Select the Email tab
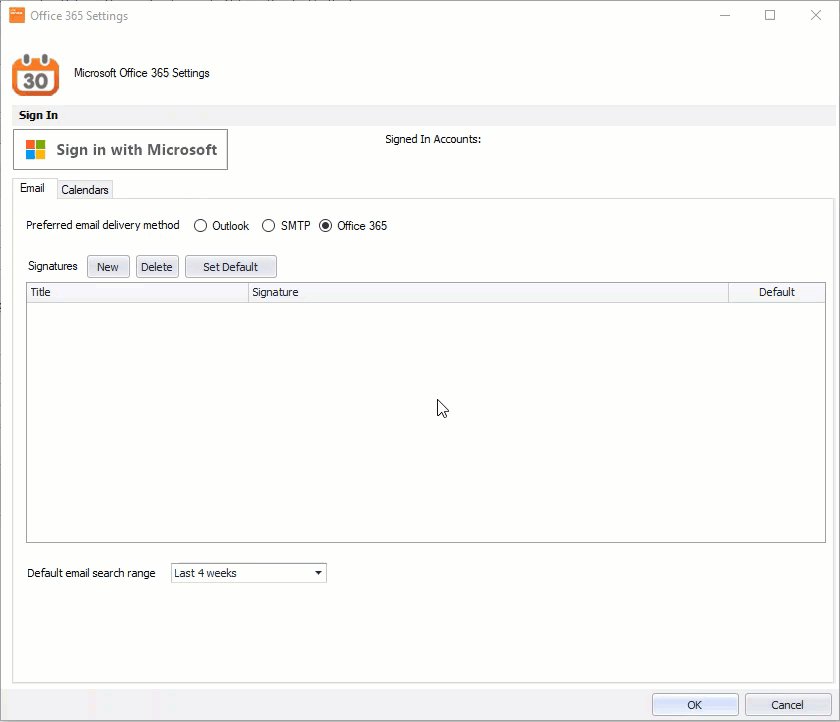 tap(32, 188)
